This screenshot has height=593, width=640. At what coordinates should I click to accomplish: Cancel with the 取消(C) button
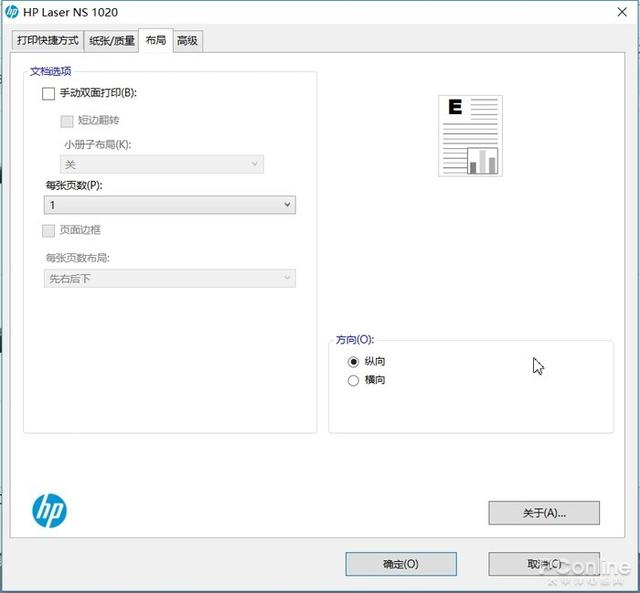click(544, 564)
